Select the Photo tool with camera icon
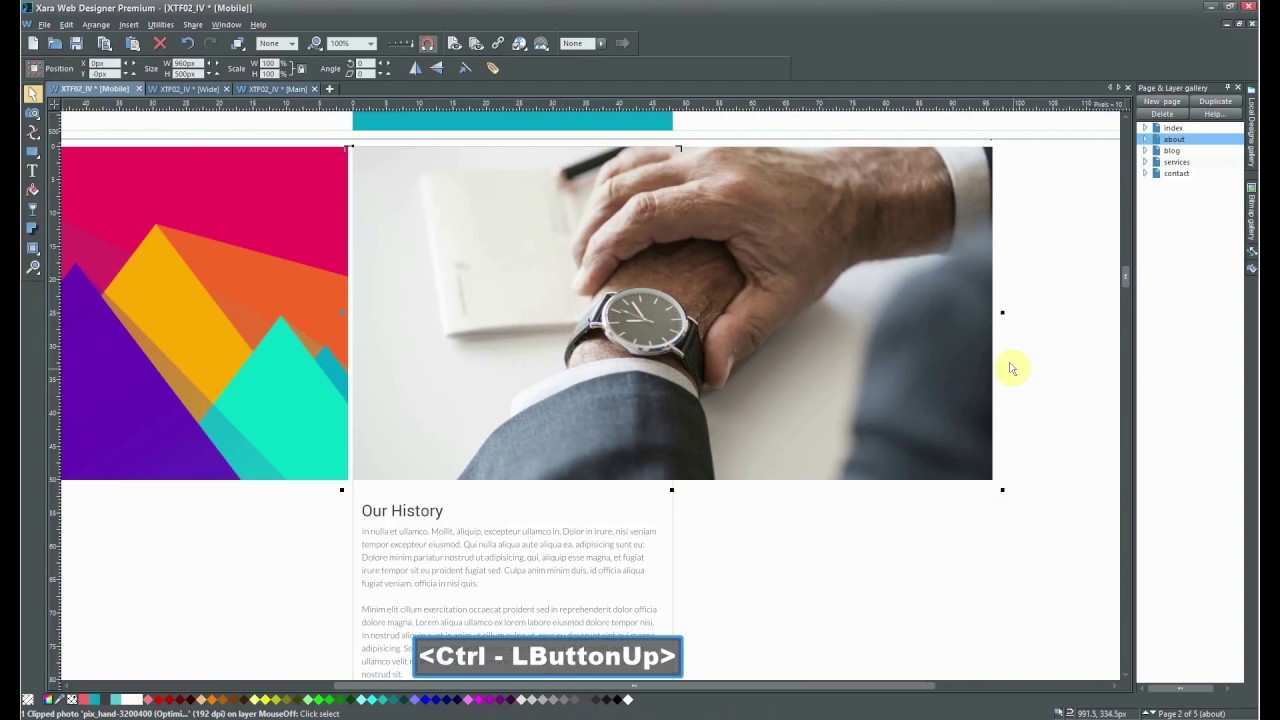This screenshot has width=1280, height=720. [x=32, y=112]
